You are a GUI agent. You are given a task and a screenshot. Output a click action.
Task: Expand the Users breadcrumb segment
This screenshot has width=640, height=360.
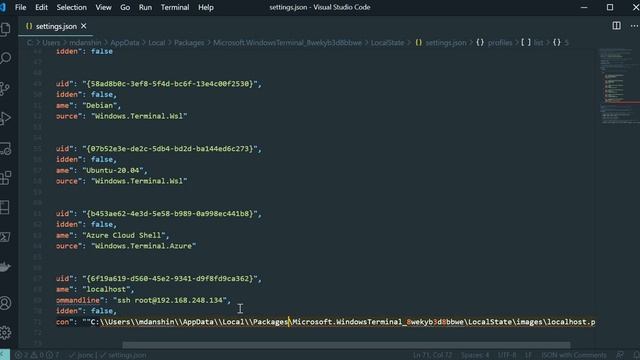(x=51, y=42)
